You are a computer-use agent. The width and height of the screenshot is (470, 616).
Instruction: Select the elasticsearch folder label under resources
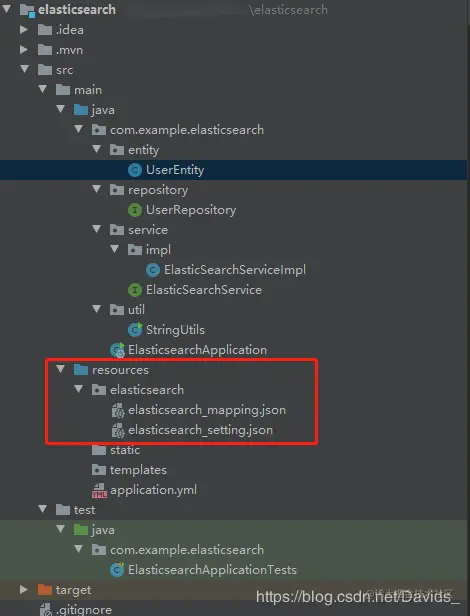[x=147, y=390]
